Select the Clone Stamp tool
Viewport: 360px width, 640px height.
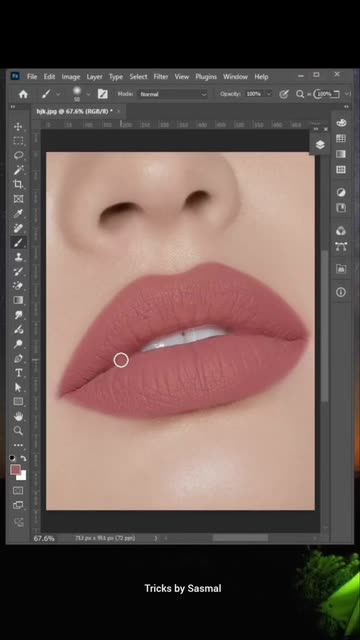click(x=18, y=257)
